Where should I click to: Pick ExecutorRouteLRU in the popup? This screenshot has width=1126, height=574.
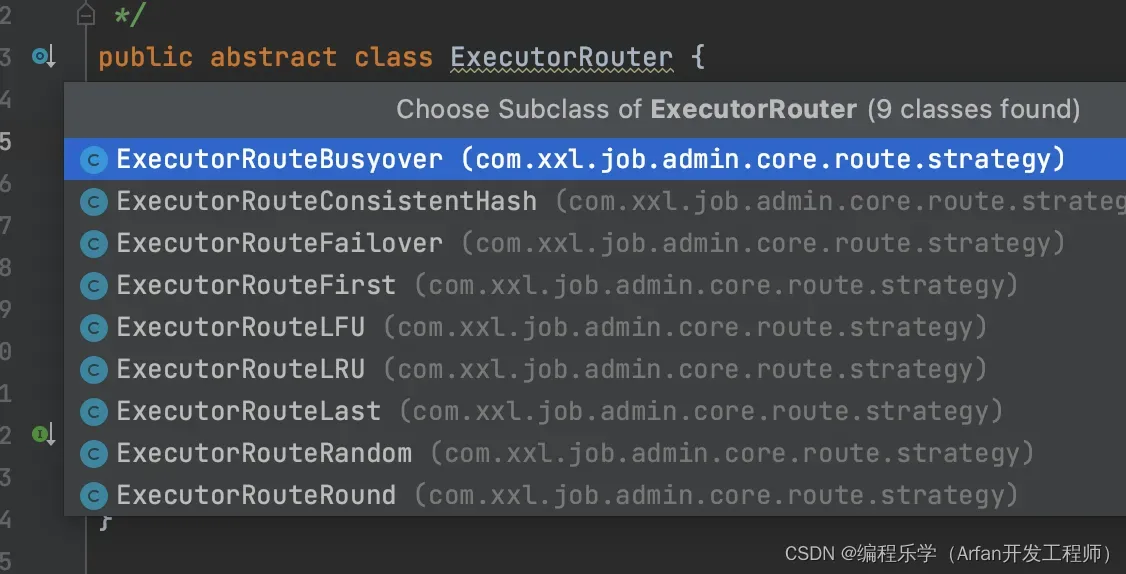(595, 370)
